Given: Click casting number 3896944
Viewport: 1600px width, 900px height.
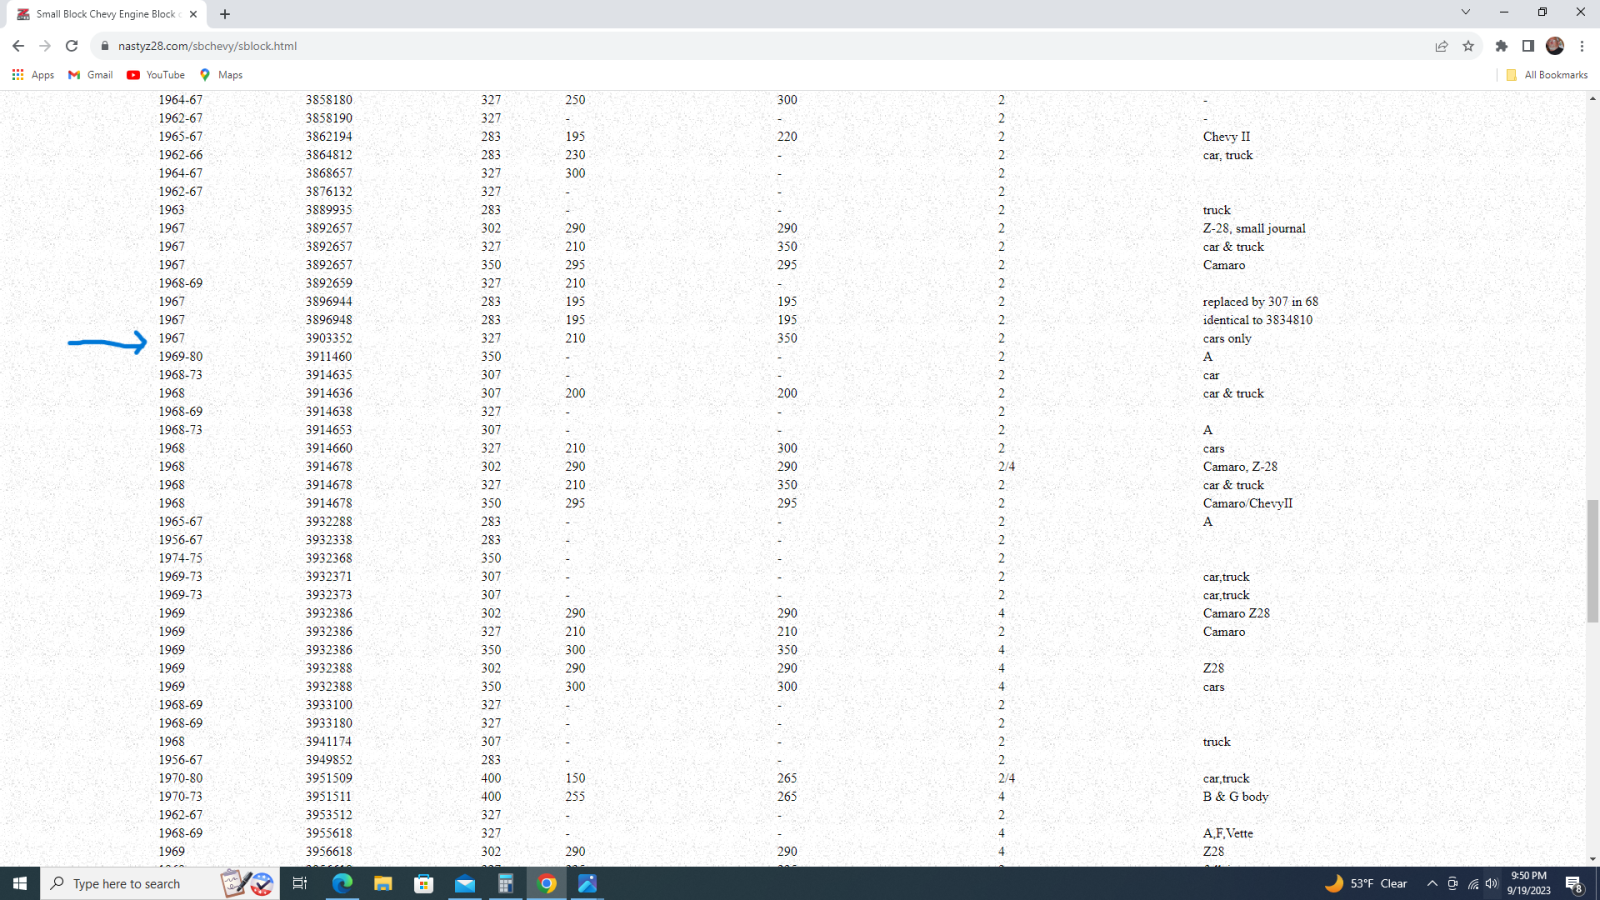Looking at the screenshot, I should [329, 301].
